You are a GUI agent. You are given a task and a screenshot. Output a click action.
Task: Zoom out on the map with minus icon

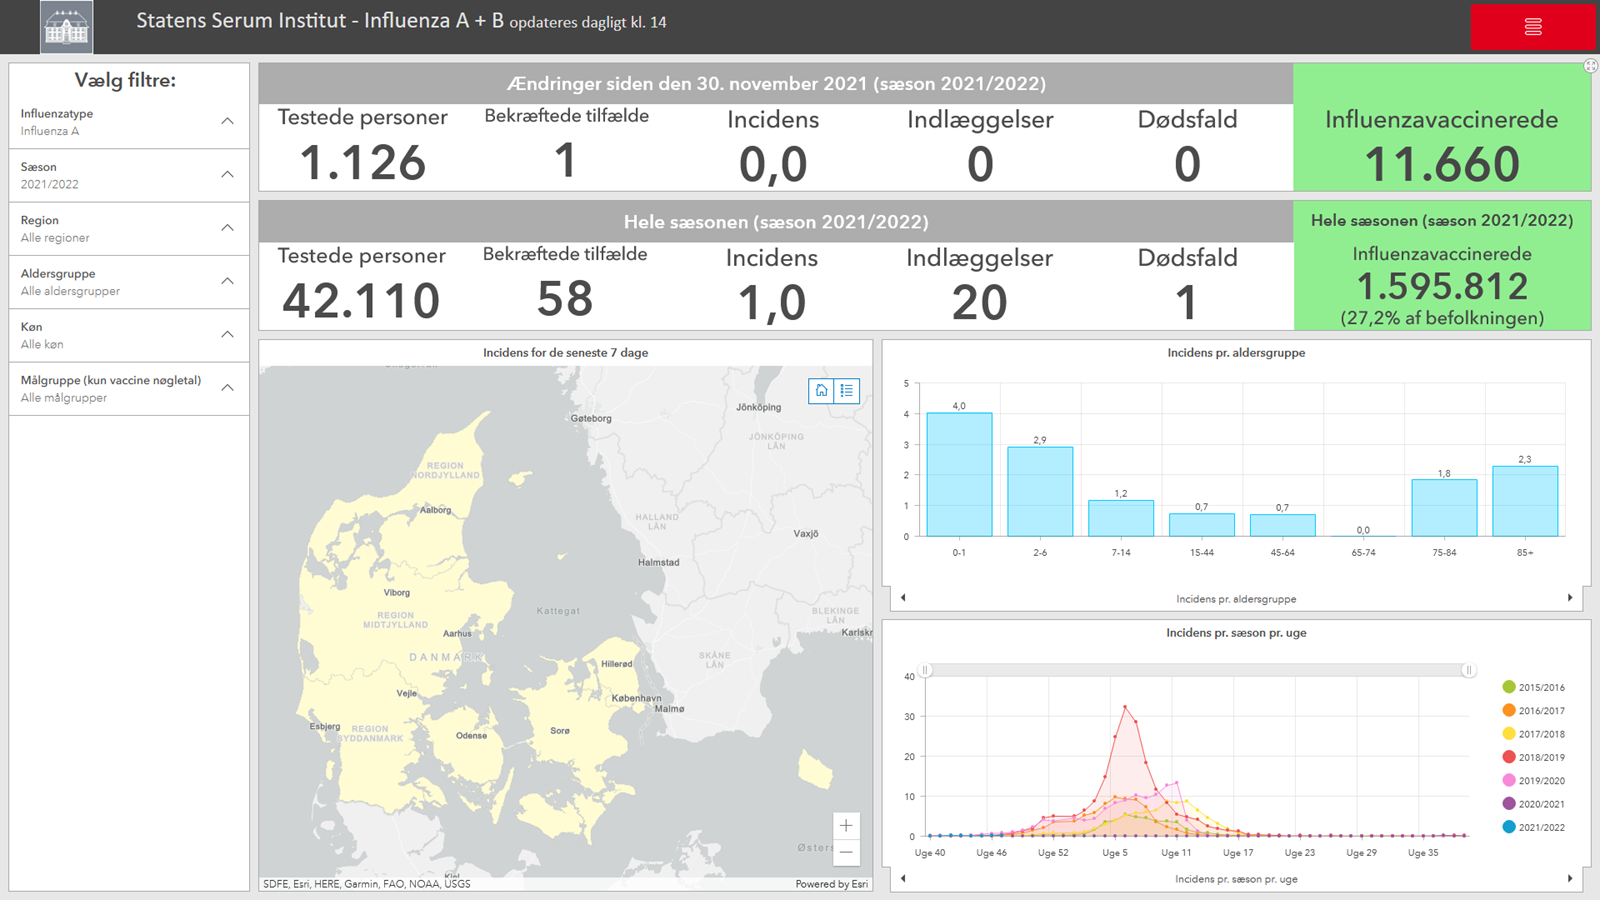pos(846,851)
